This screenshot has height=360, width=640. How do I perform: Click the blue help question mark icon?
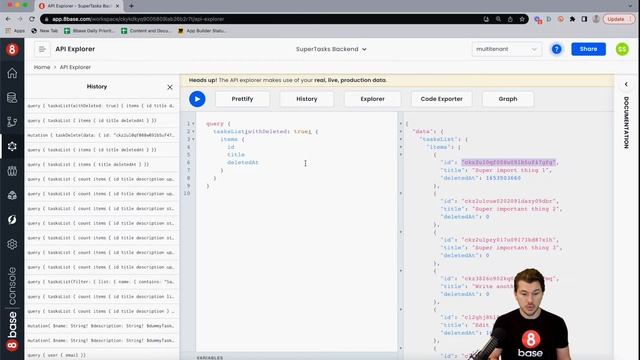556,49
